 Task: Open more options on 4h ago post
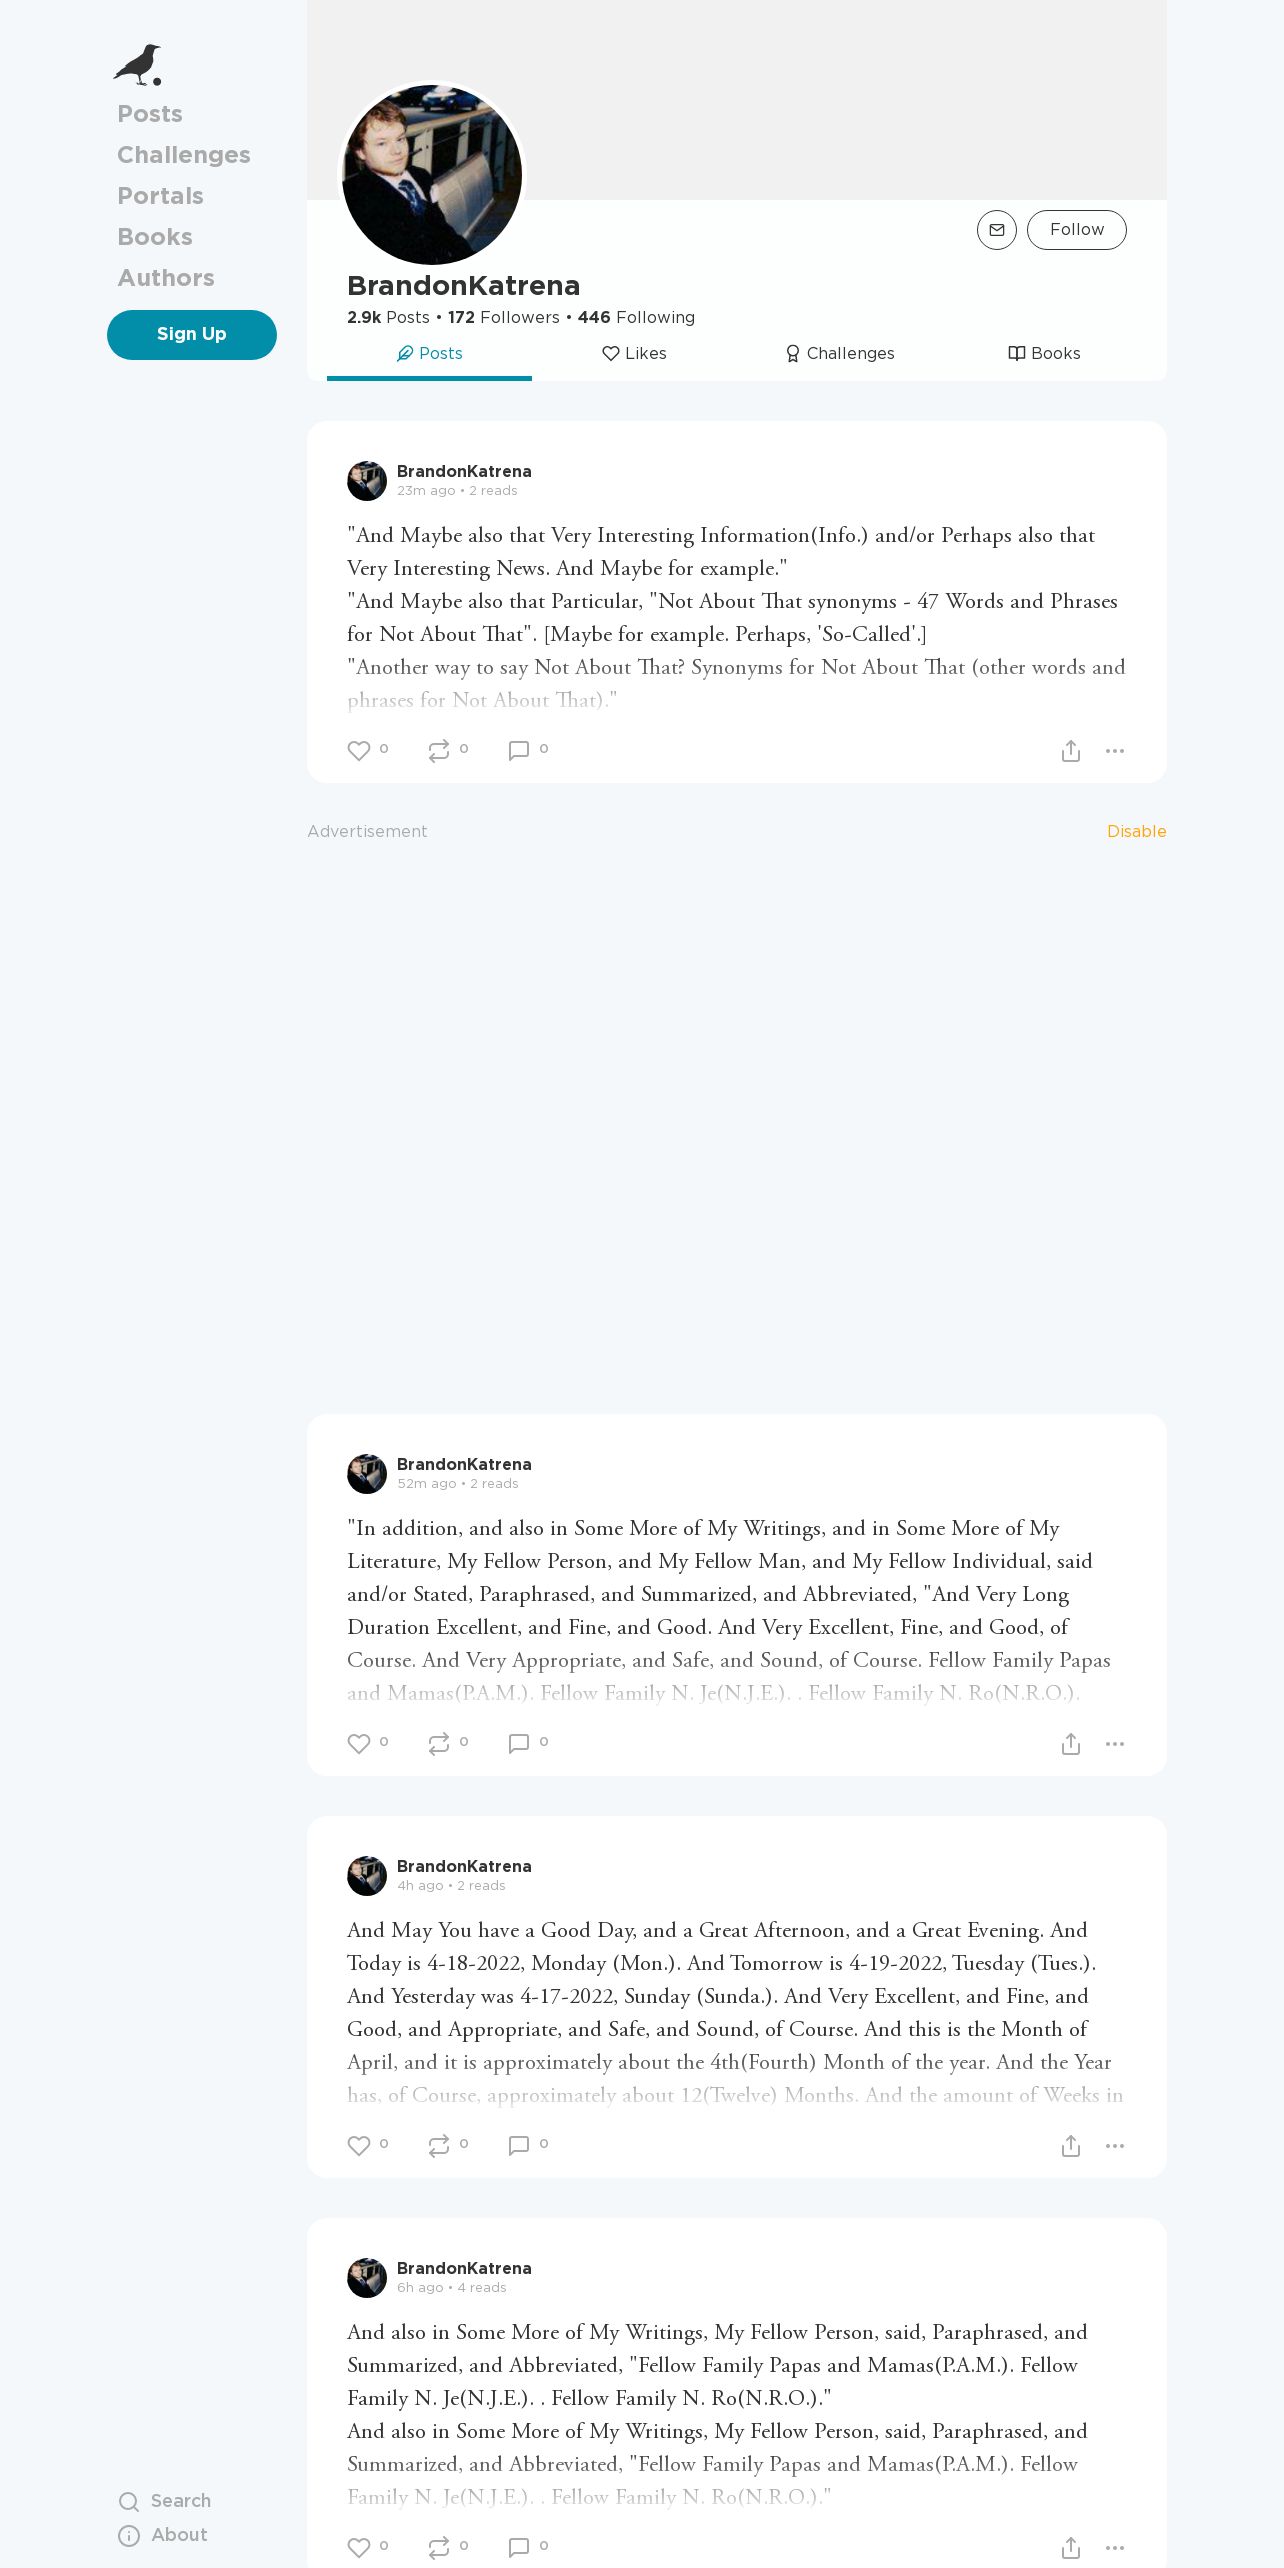click(x=1115, y=2146)
